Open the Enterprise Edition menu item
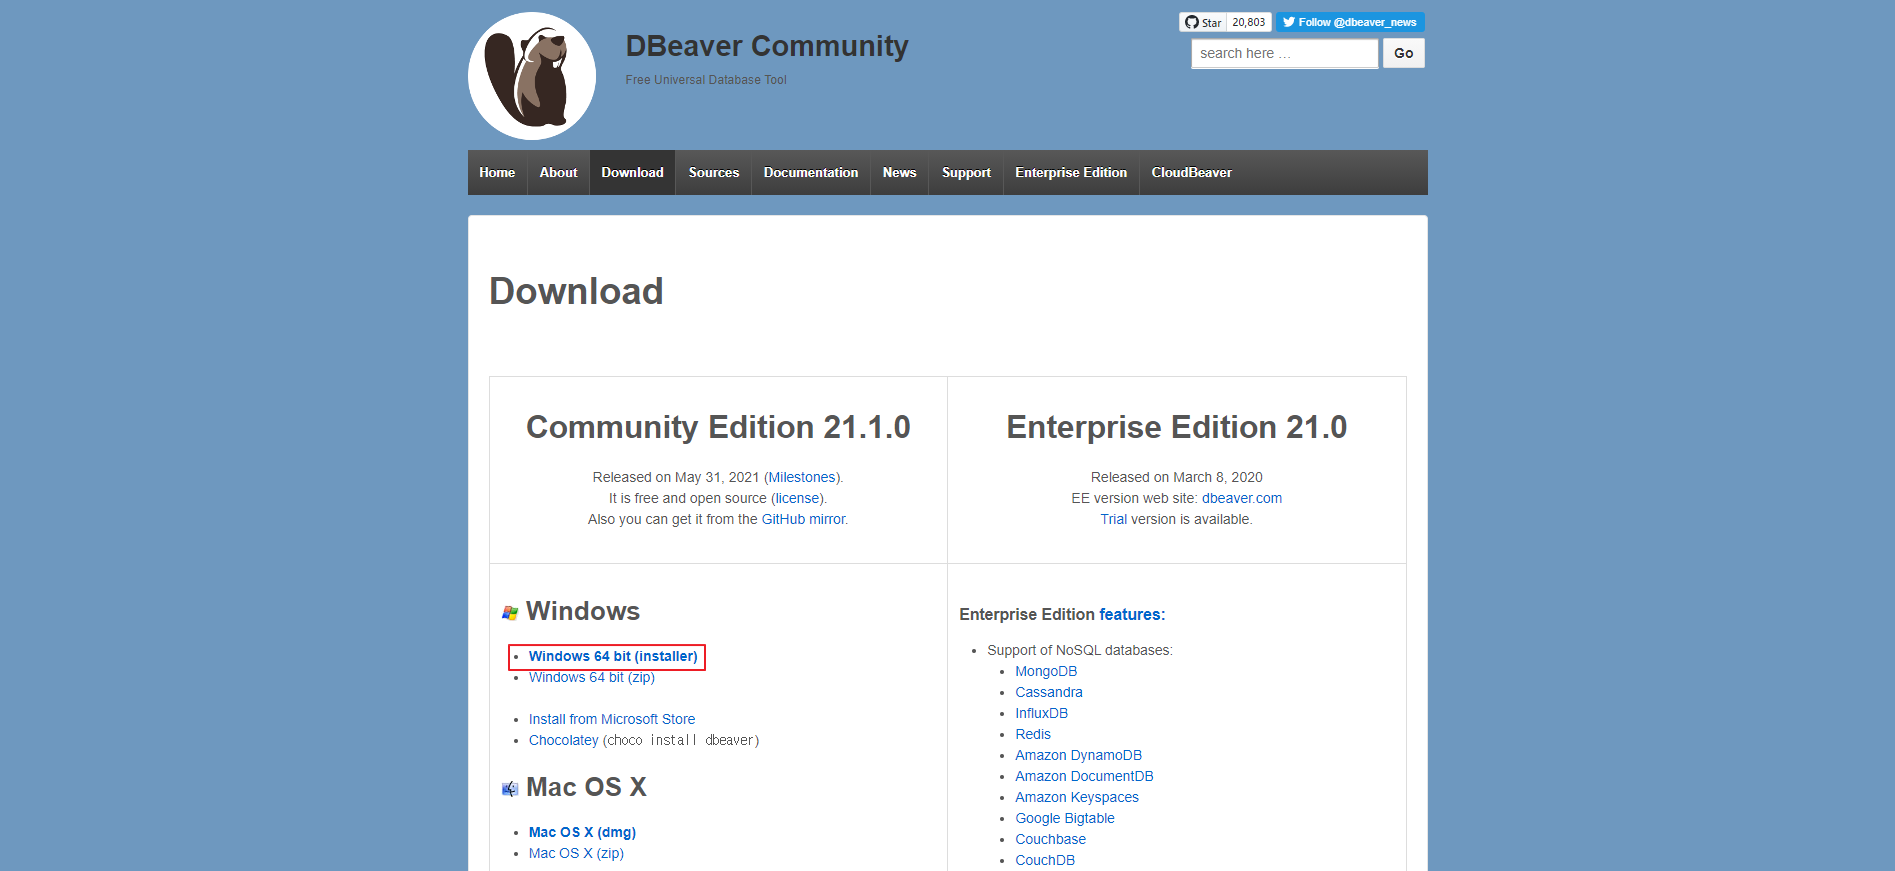The image size is (1895, 871). tap(1071, 172)
